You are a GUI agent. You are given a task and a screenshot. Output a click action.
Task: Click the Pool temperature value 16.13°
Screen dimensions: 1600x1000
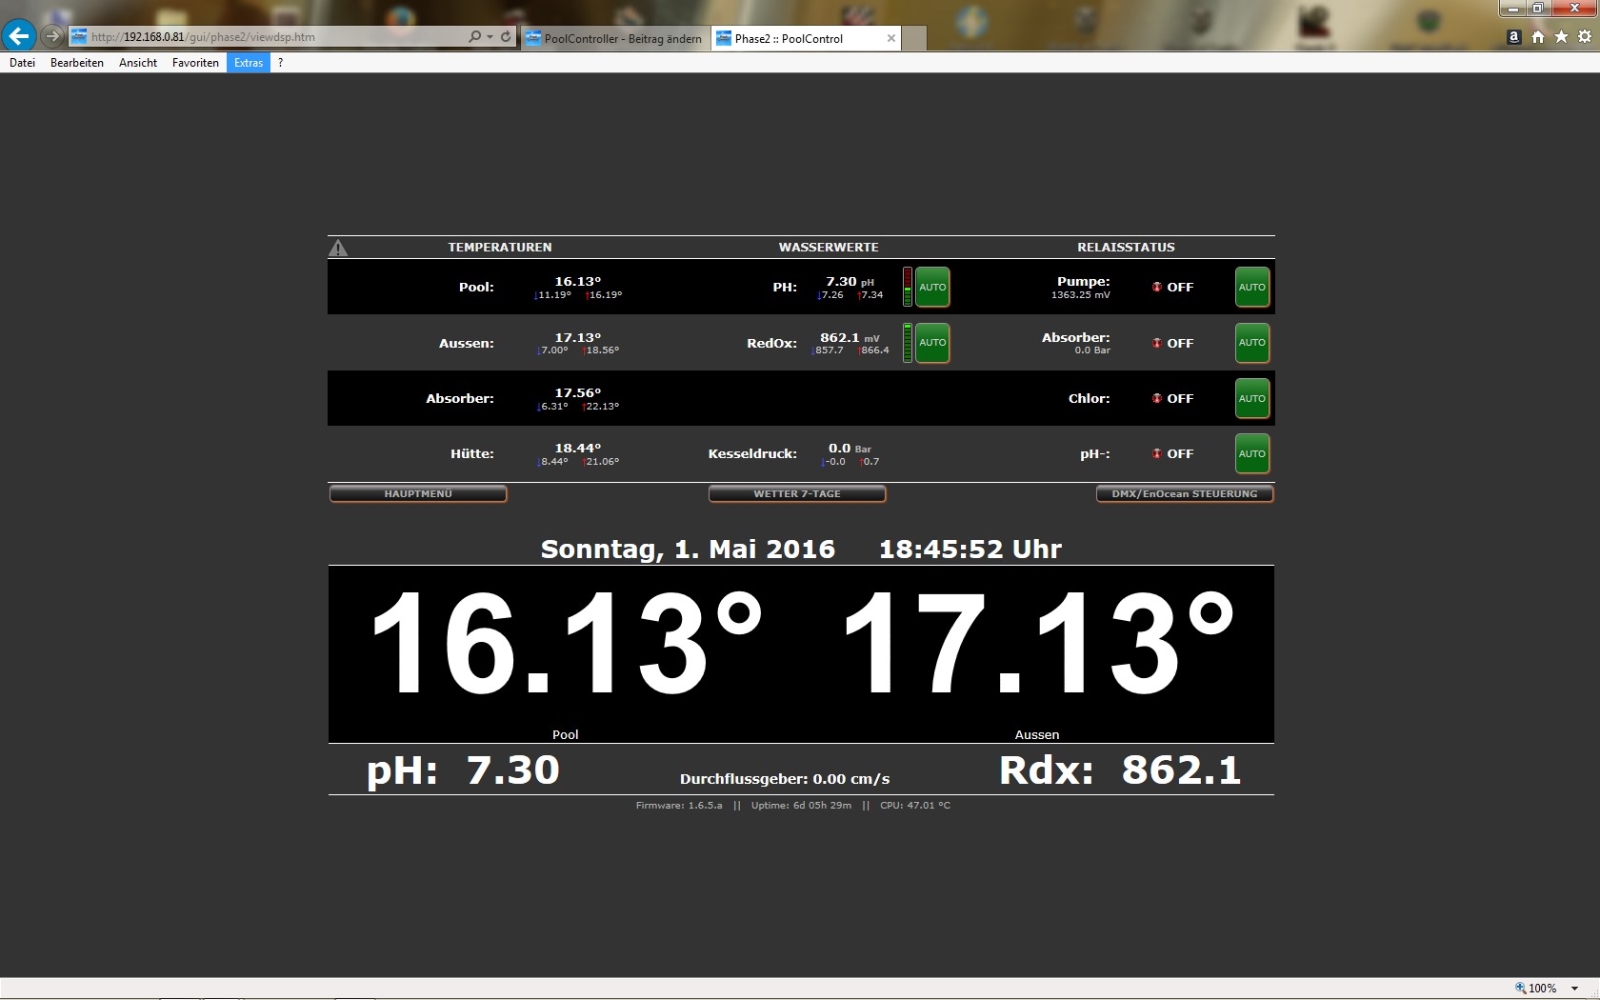click(578, 281)
